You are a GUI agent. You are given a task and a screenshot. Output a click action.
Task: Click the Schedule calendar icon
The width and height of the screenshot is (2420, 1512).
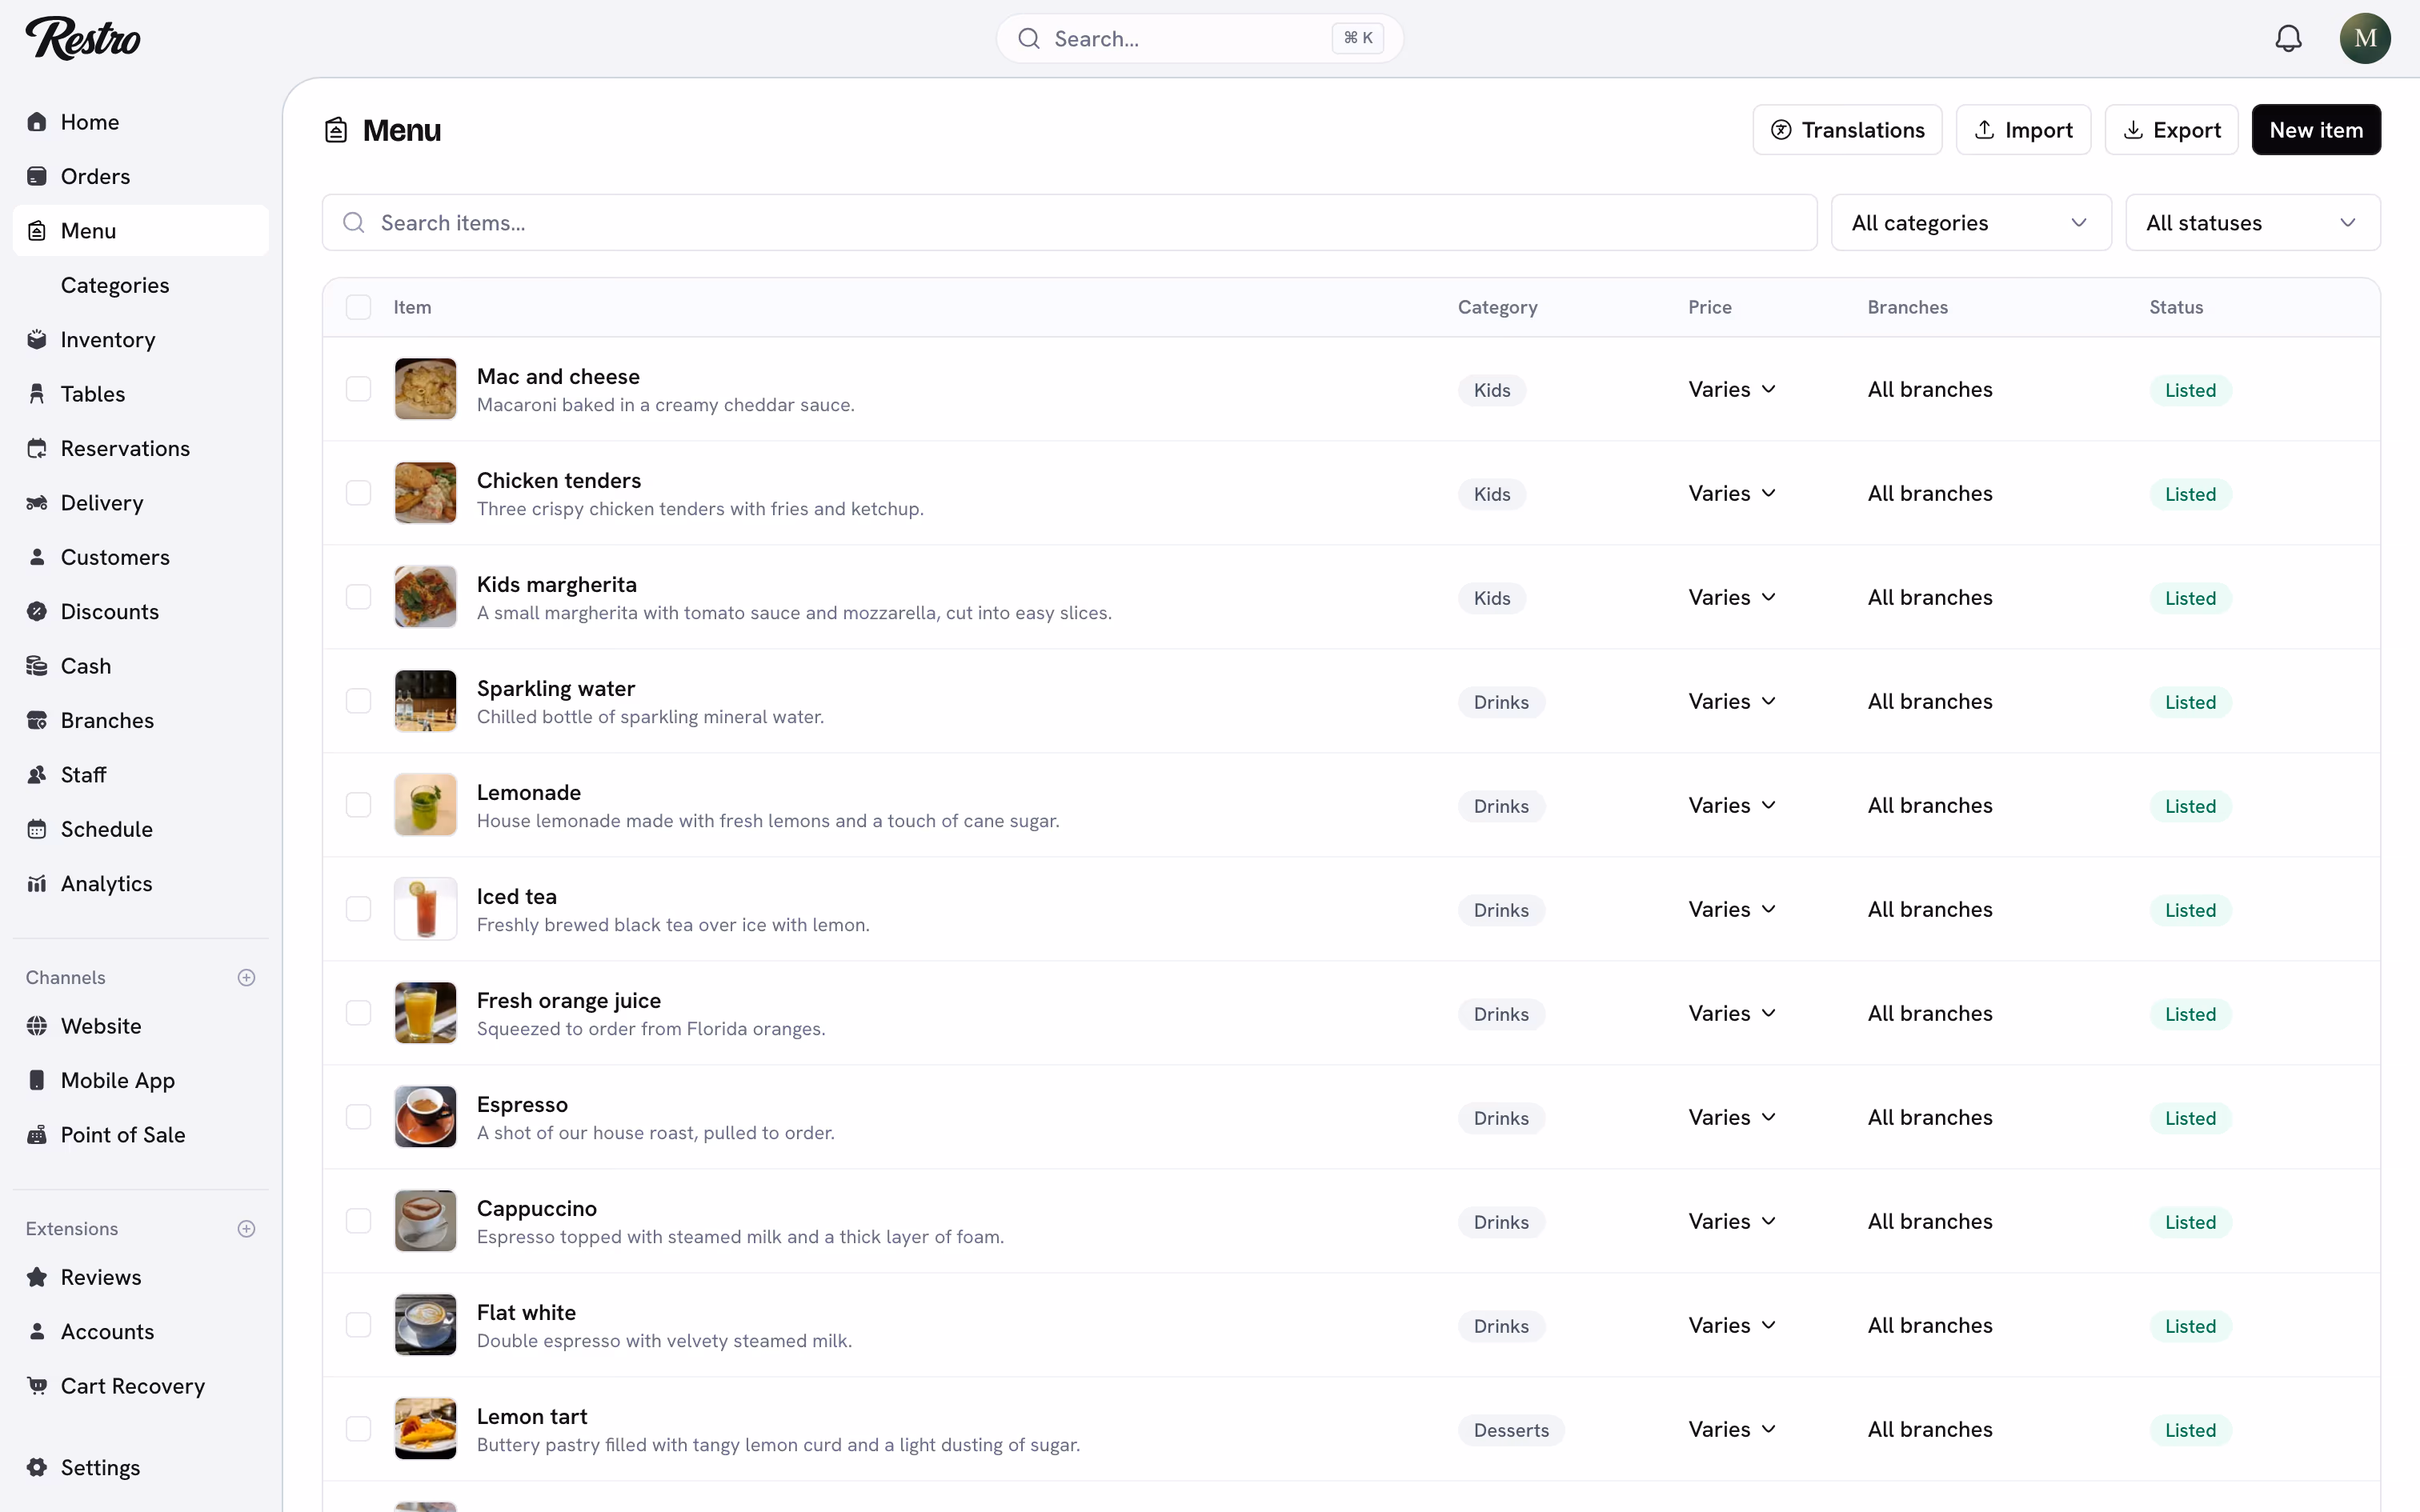[x=37, y=829]
